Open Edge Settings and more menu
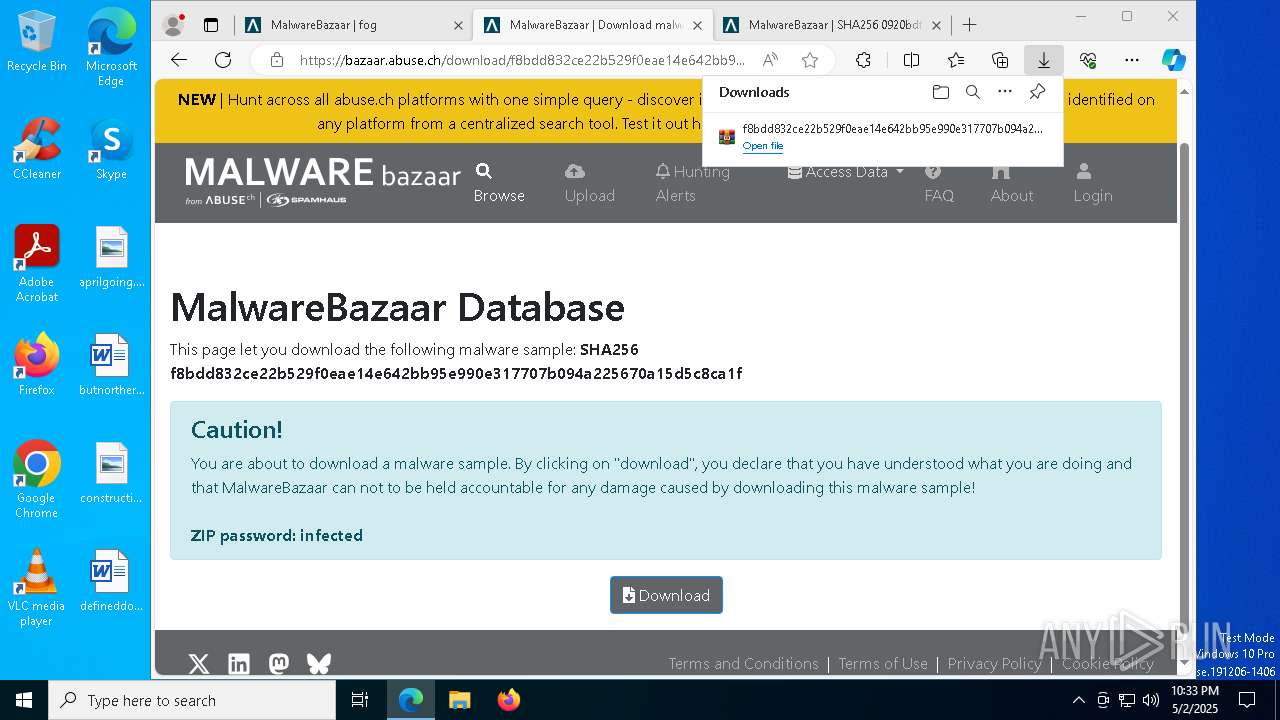Screen dimensions: 1280x720 pyautogui.click(x=1132, y=60)
